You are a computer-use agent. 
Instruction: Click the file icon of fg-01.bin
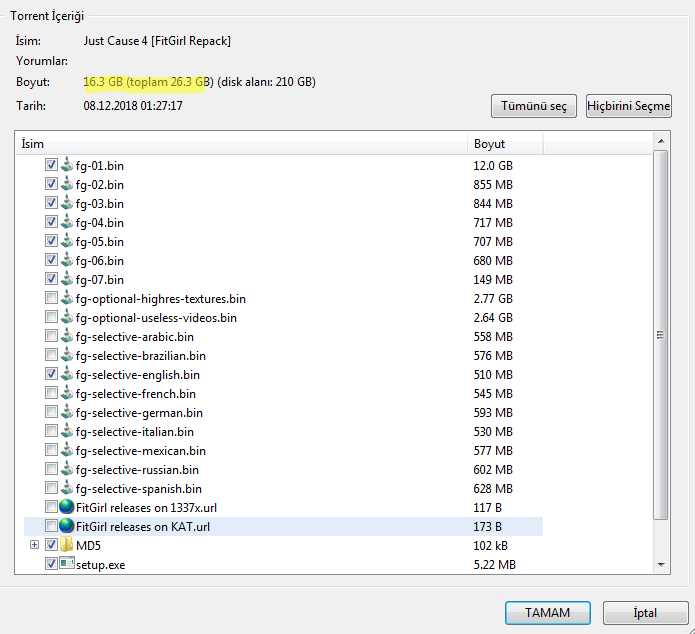point(67,165)
